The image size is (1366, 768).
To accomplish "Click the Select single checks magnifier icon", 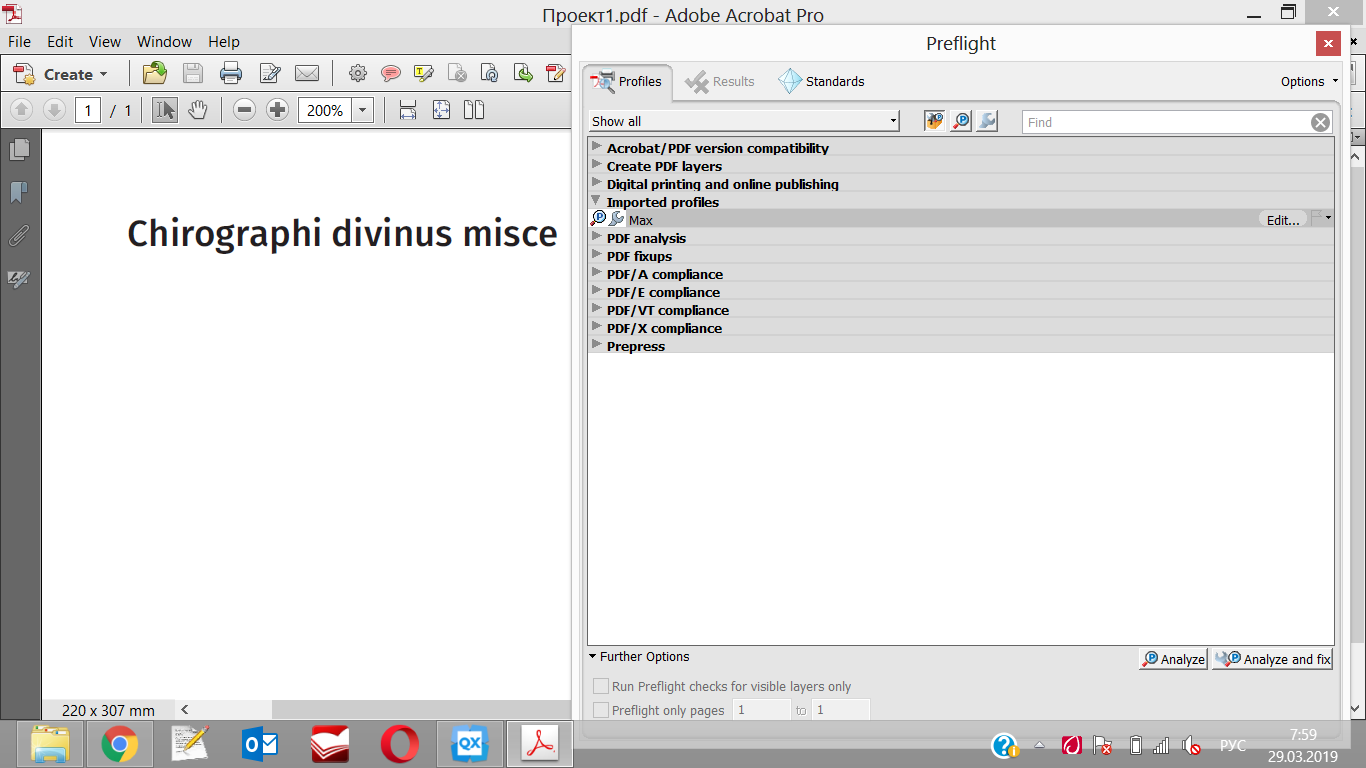I will [960, 121].
